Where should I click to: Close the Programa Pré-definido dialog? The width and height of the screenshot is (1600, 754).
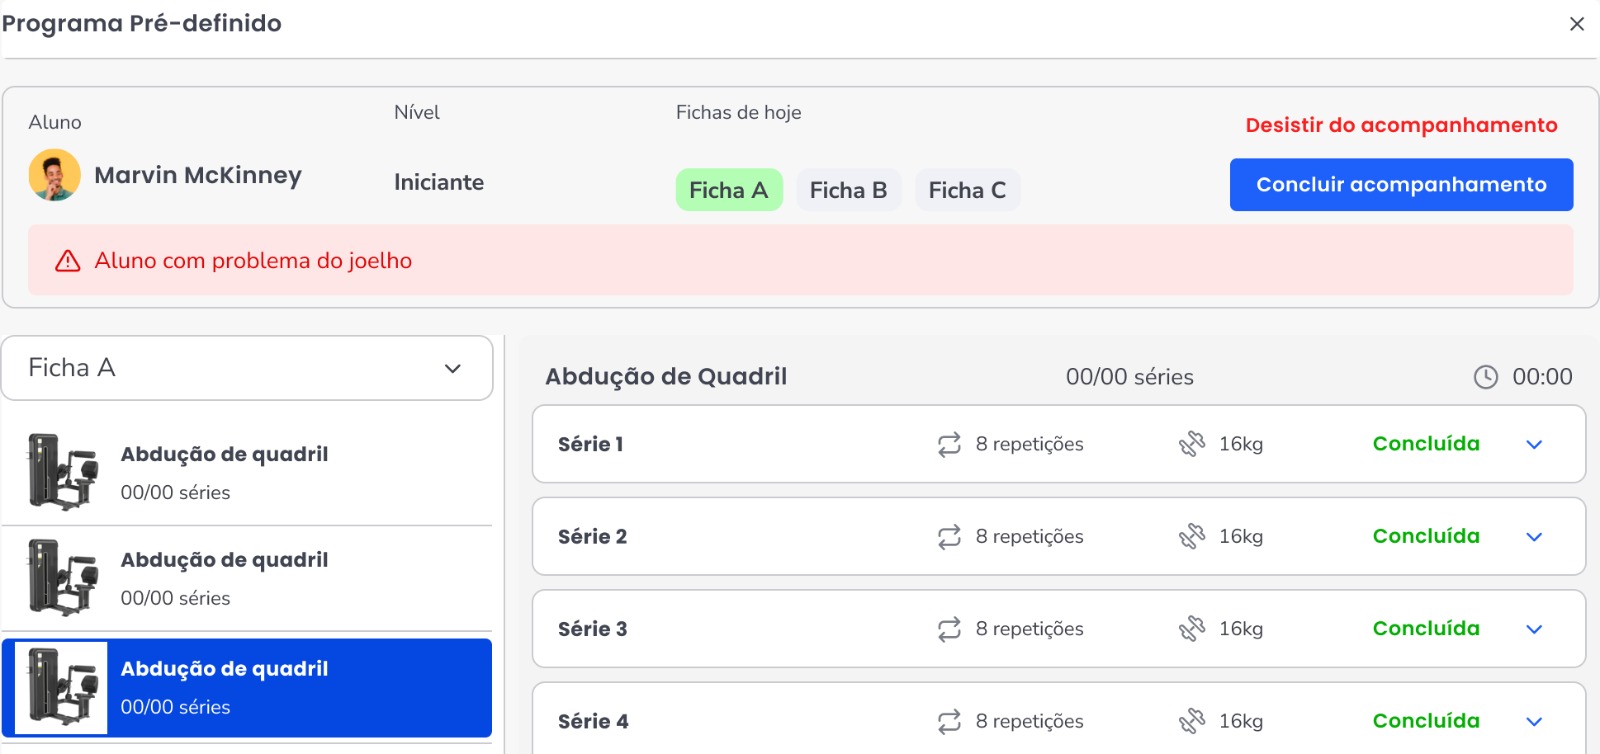[1577, 24]
